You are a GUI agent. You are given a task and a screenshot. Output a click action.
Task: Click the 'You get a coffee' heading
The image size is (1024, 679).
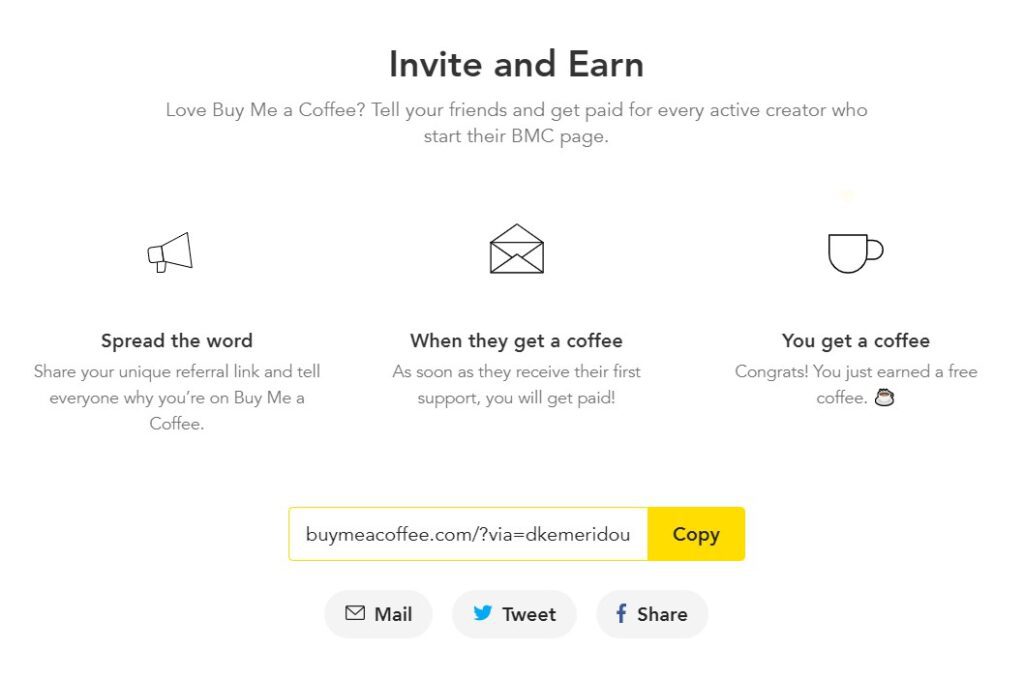(856, 341)
